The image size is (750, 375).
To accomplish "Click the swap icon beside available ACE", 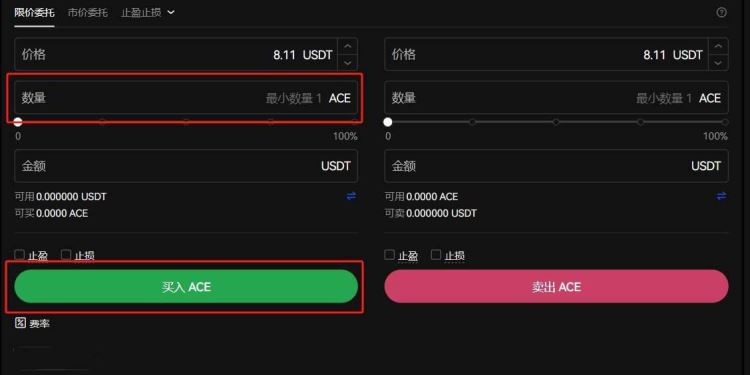I will coord(721,196).
